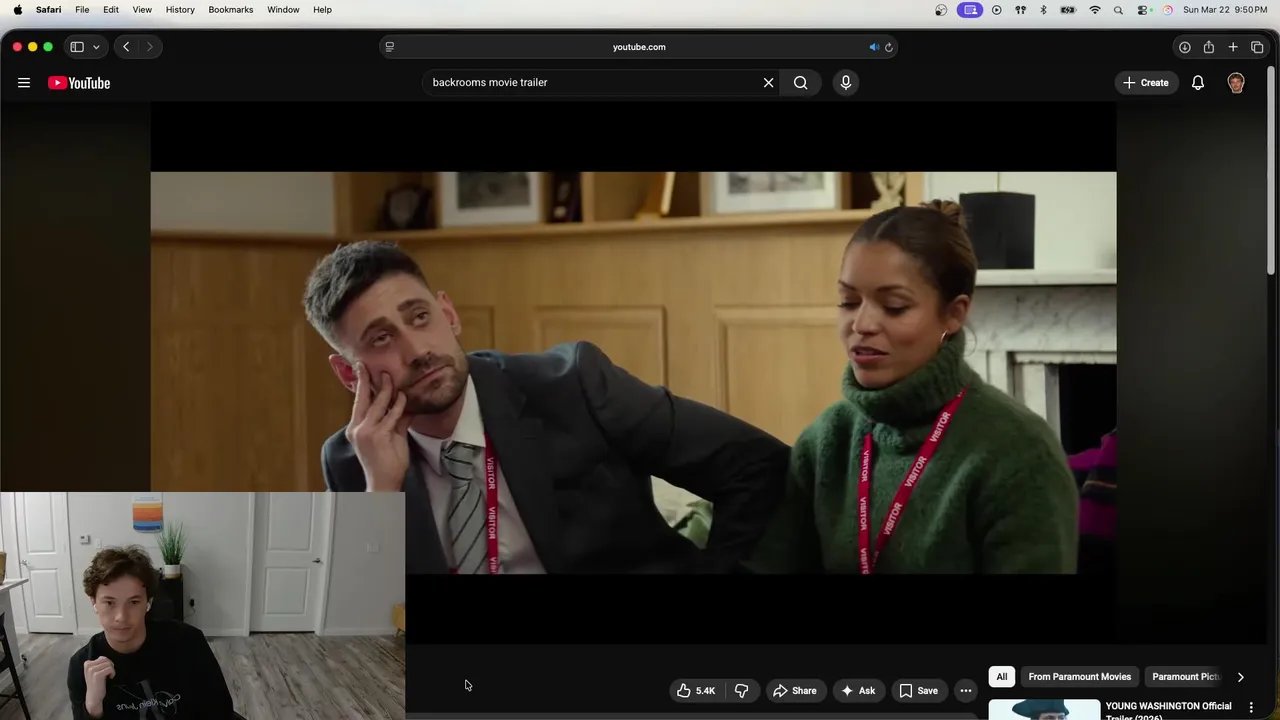Image resolution: width=1280 pixels, height=720 pixels.
Task: Open a new Safari tab
Action: [x=1233, y=47]
